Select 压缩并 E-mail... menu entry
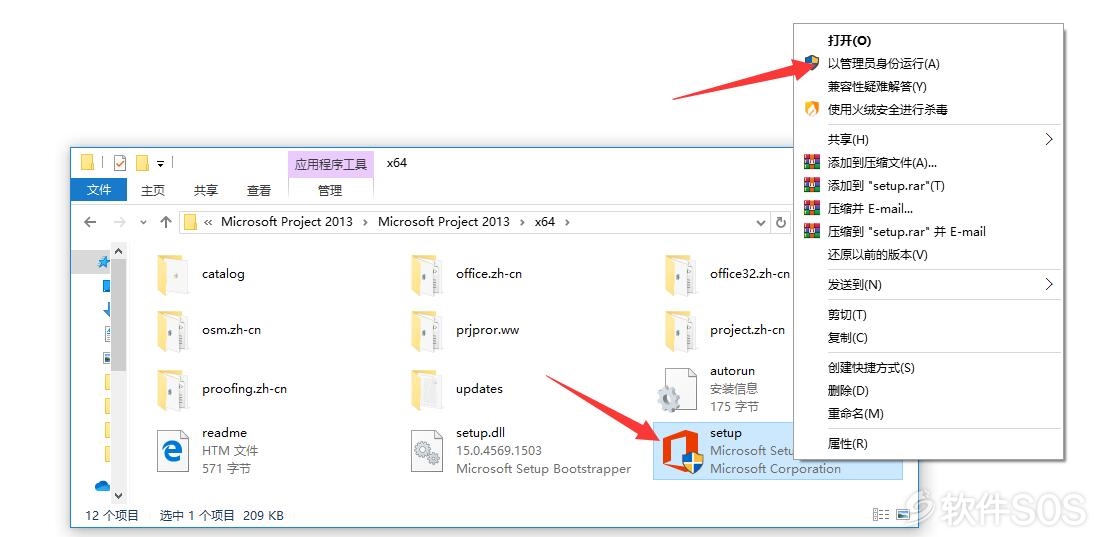This screenshot has height=537, width=1103. click(929, 208)
